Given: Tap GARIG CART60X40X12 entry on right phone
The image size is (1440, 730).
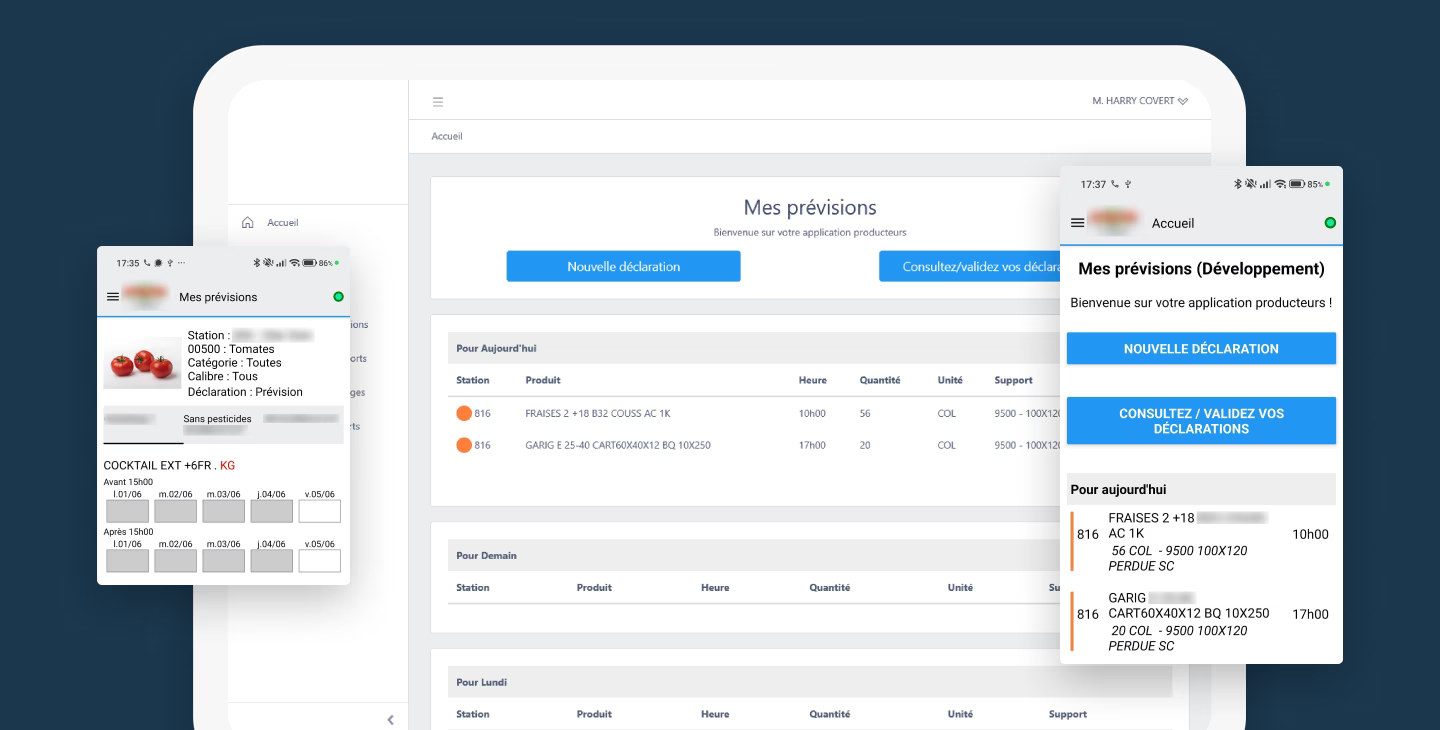Looking at the screenshot, I should pos(1203,622).
